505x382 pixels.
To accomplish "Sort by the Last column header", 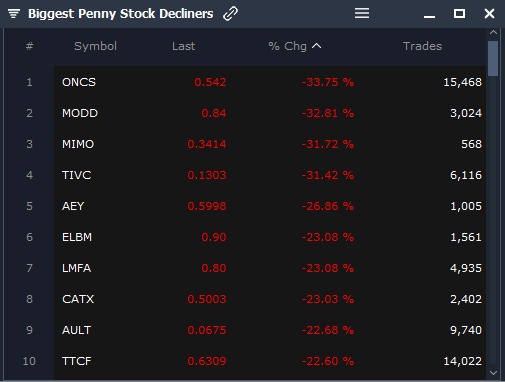I will [x=183, y=46].
